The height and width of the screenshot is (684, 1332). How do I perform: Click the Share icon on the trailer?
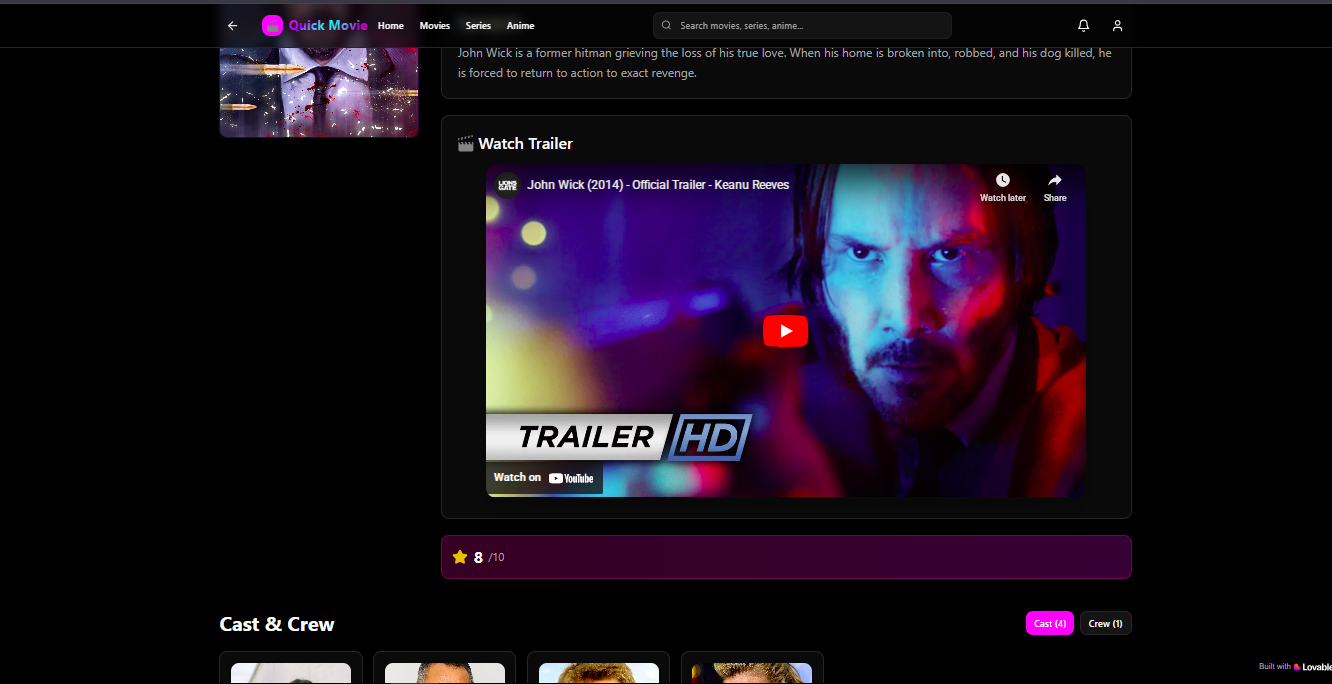(x=1055, y=180)
